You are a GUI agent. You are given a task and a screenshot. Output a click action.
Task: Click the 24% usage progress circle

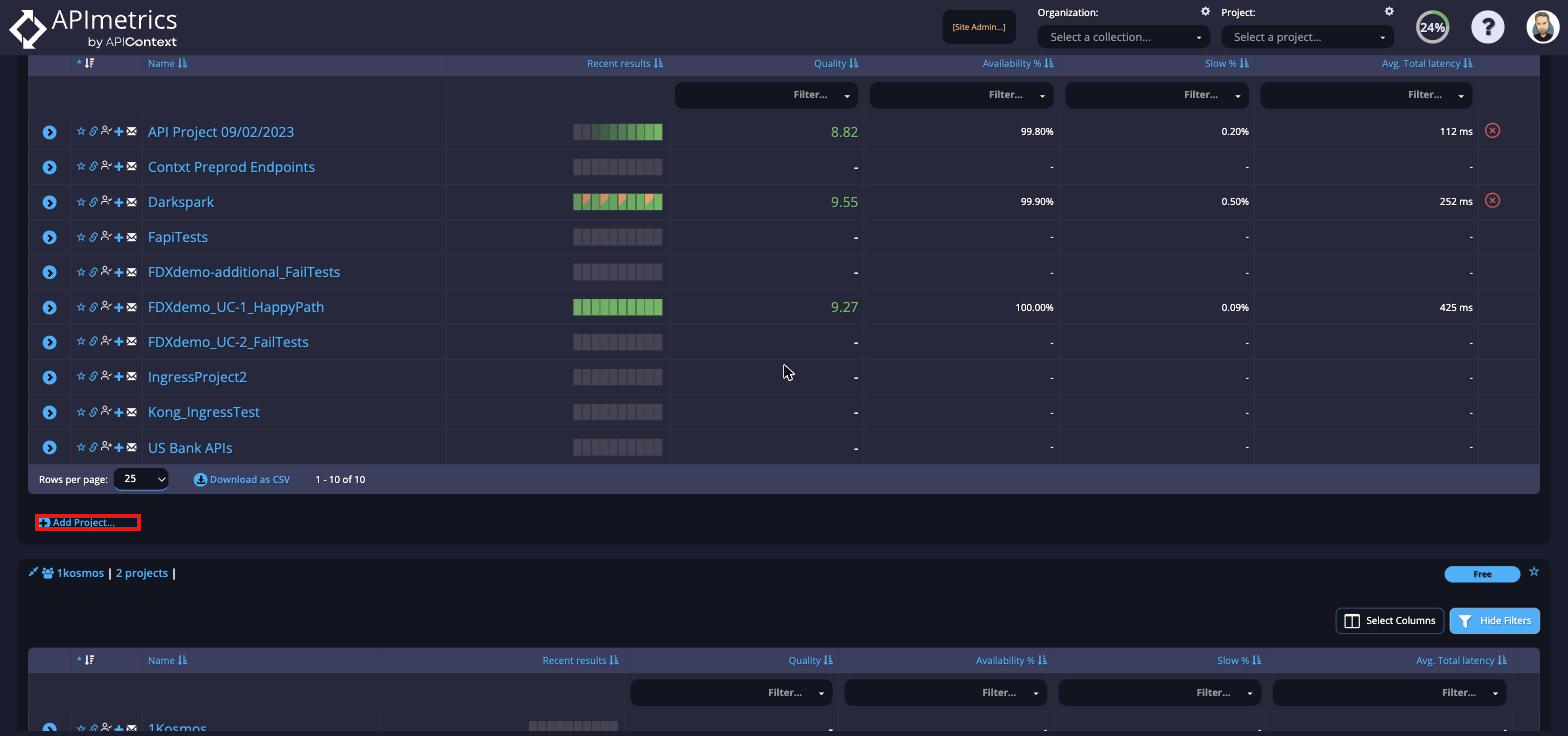pos(1432,27)
